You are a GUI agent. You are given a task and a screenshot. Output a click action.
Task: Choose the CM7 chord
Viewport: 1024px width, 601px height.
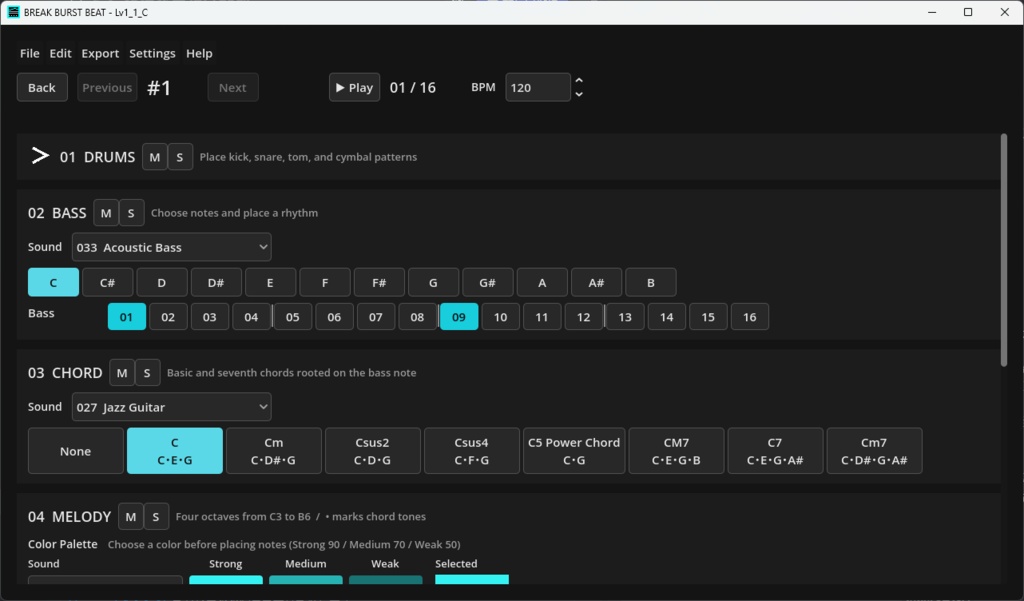[676, 451]
